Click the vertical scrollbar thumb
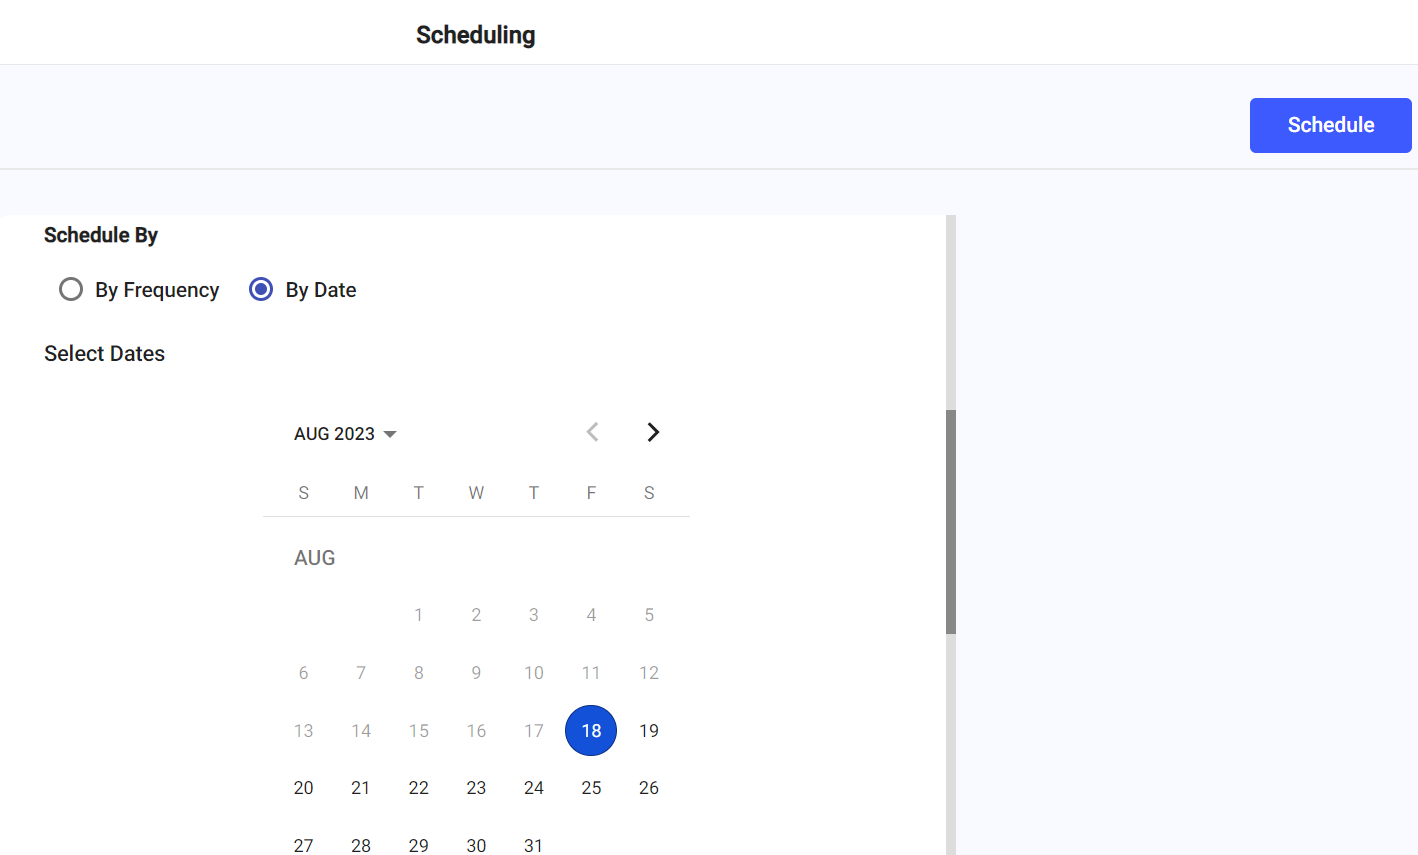This screenshot has height=855, width=1418. [x=951, y=521]
